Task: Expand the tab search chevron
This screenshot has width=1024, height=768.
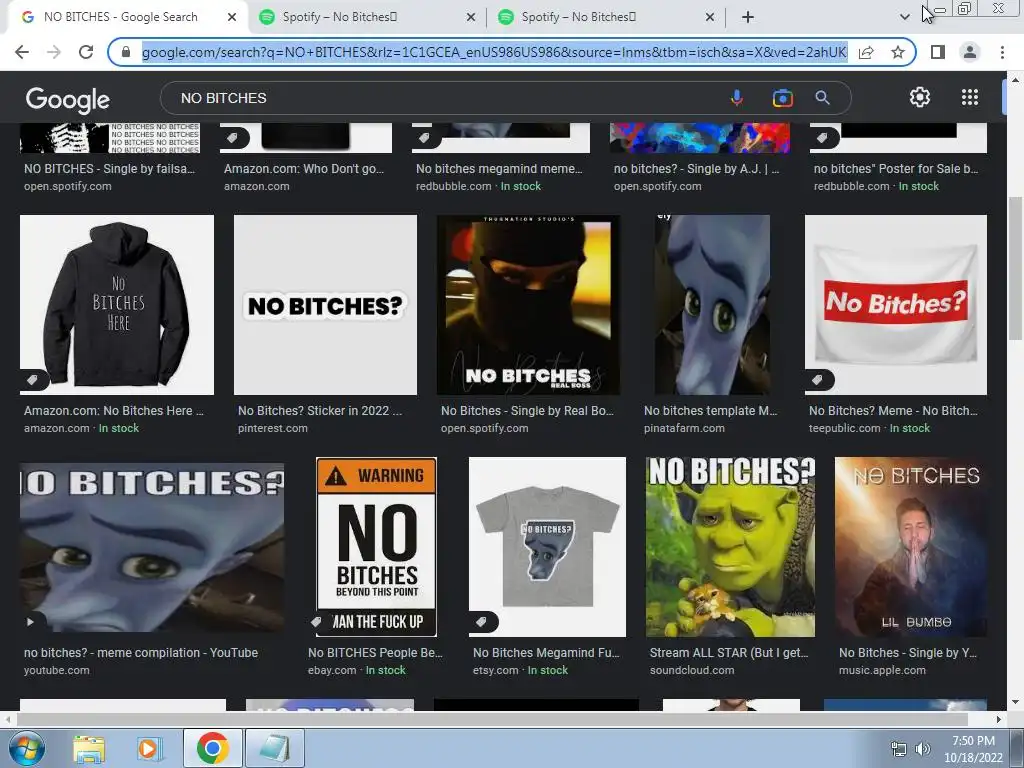Action: click(x=904, y=17)
